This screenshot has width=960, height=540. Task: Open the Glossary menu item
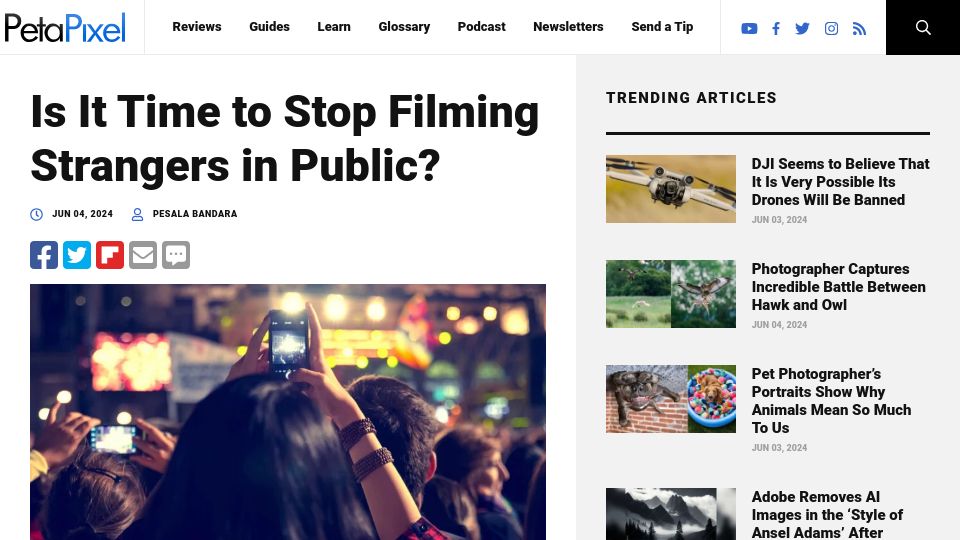[404, 27]
